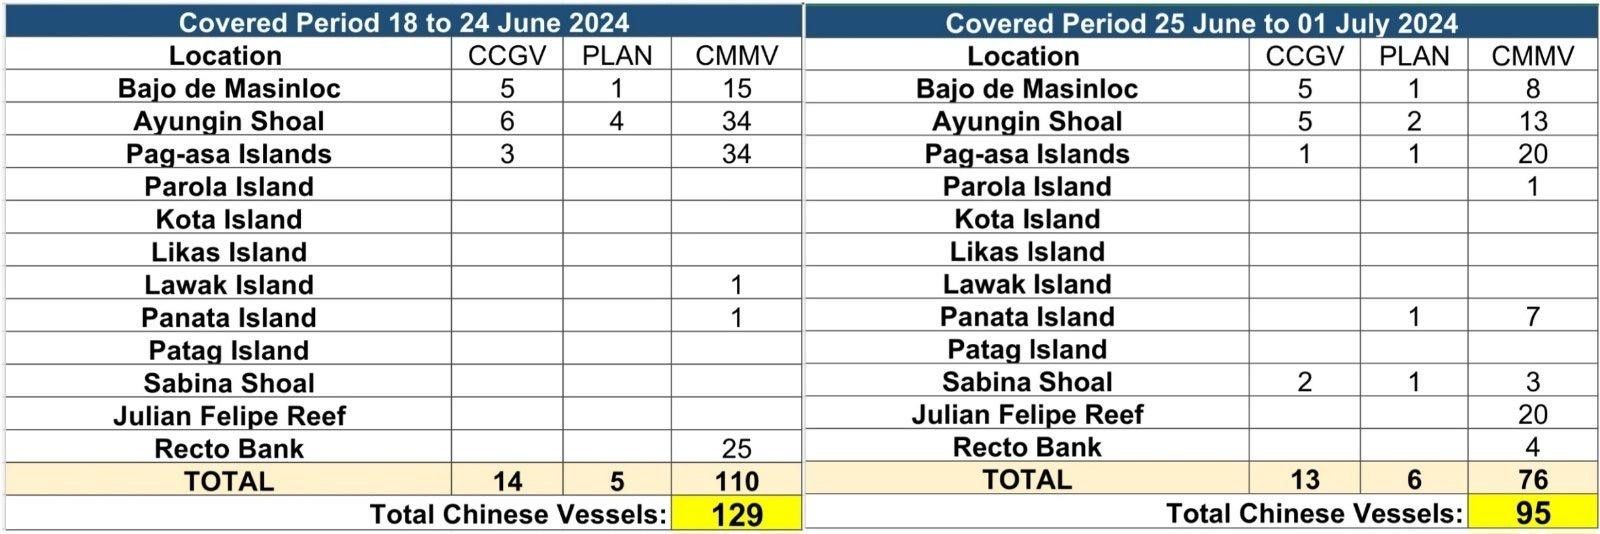The image size is (1600, 534).
Task: Click Panata Island CMMV value 7
Action: tap(1532, 317)
